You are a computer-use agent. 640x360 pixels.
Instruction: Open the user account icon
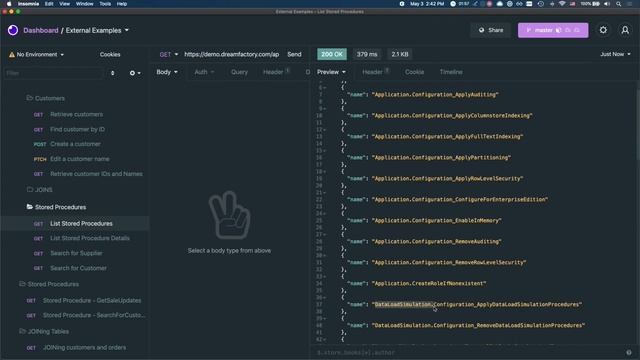pos(625,30)
